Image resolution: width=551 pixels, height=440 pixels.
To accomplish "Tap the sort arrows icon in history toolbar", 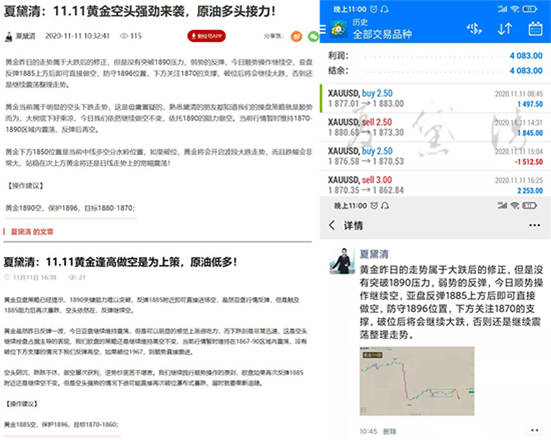I will [x=505, y=29].
